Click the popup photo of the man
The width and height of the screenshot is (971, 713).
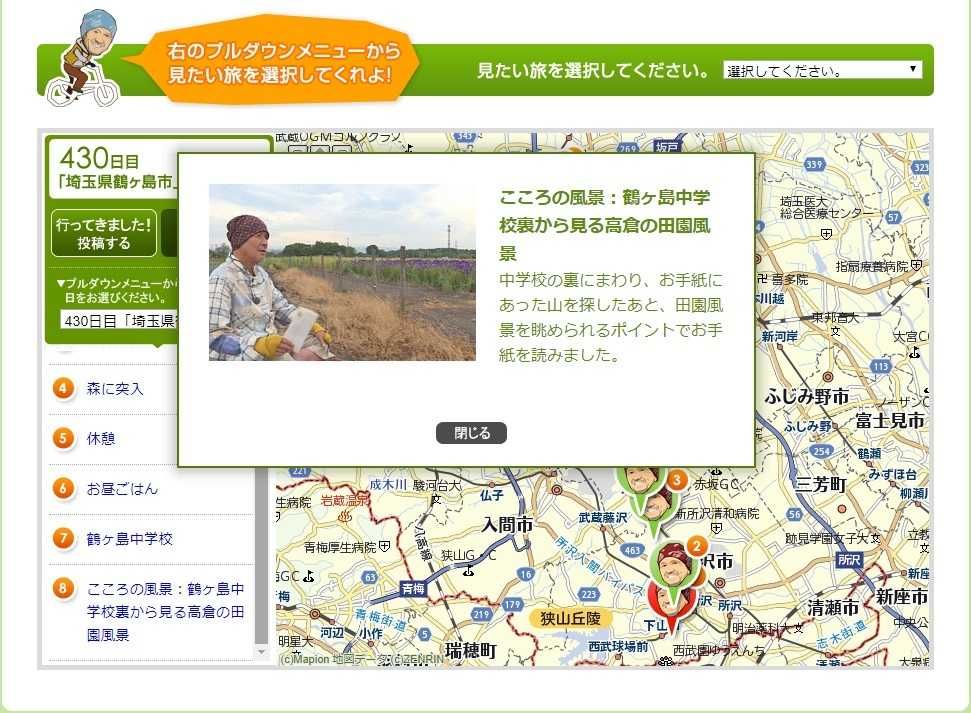pos(342,272)
